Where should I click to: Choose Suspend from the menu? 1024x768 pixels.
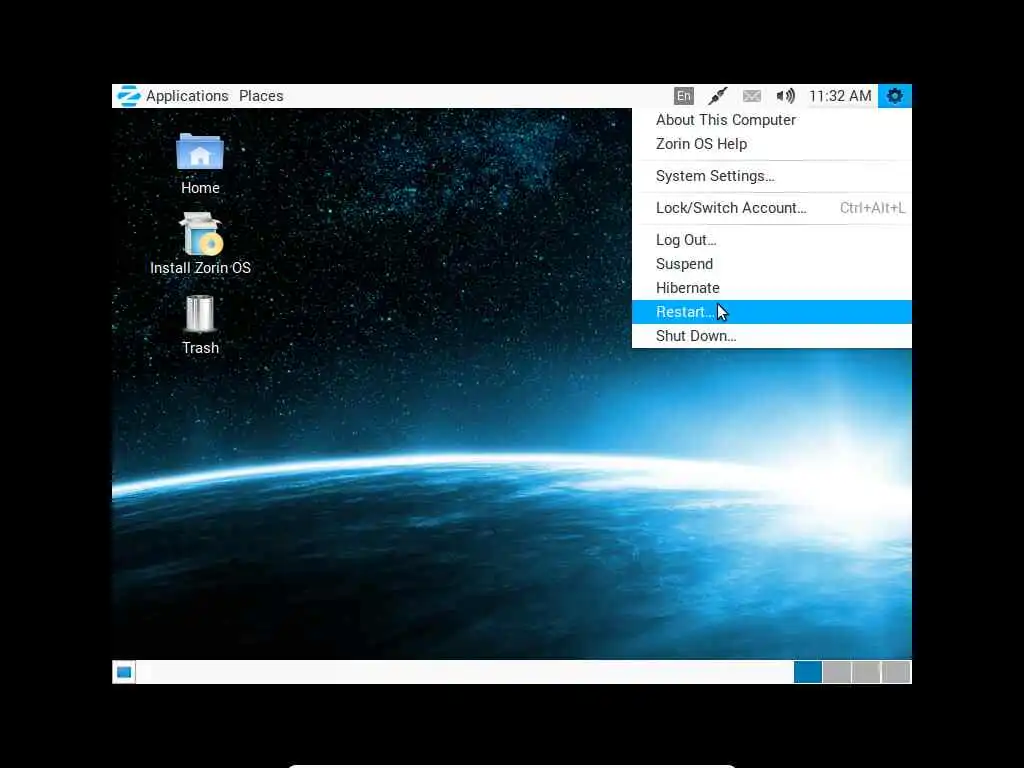tap(771, 264)
